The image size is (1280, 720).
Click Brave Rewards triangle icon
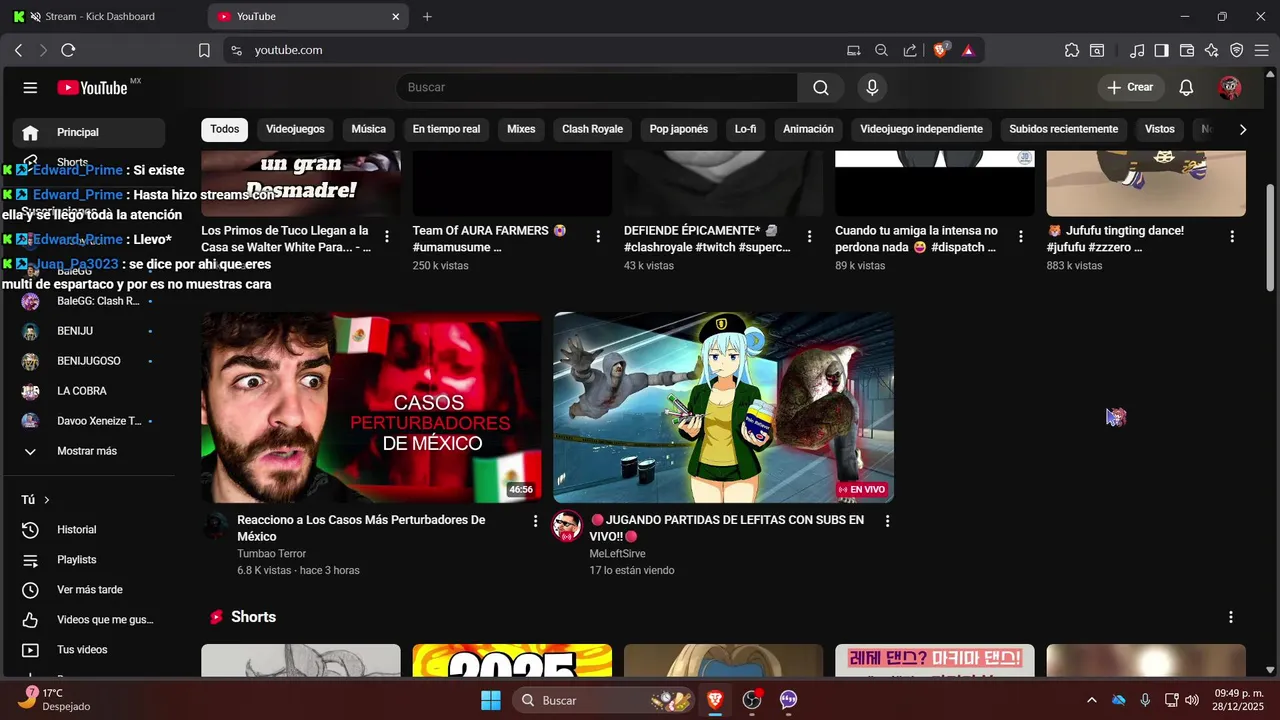click(x=968, y=50)
